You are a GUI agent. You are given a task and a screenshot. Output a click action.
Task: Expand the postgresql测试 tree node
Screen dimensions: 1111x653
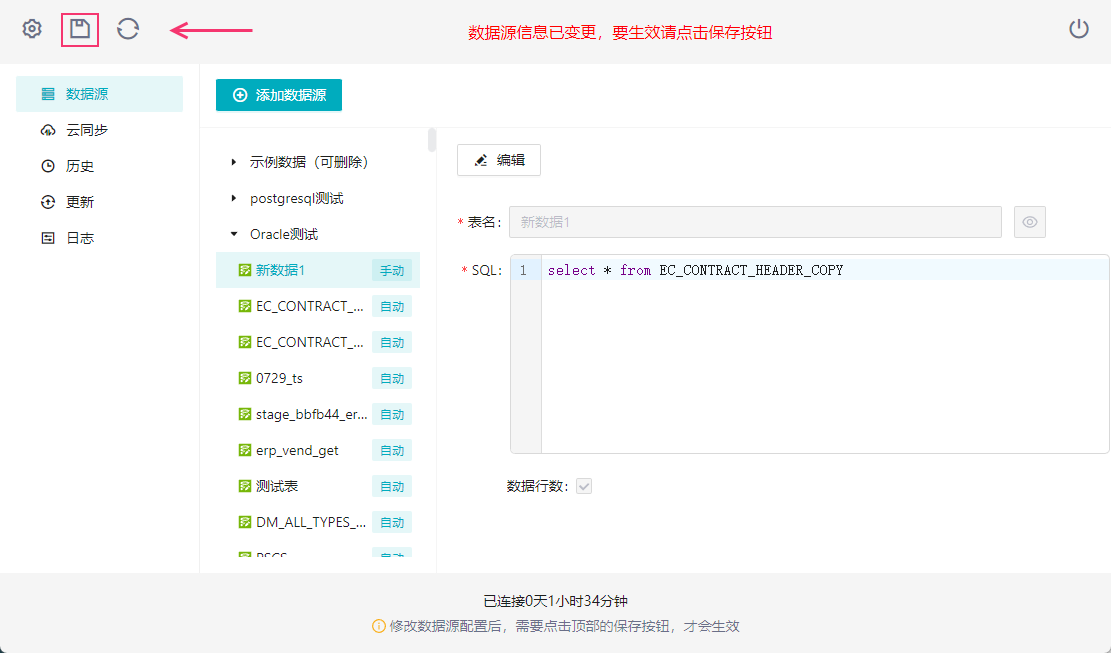click(x=234, y=198)
